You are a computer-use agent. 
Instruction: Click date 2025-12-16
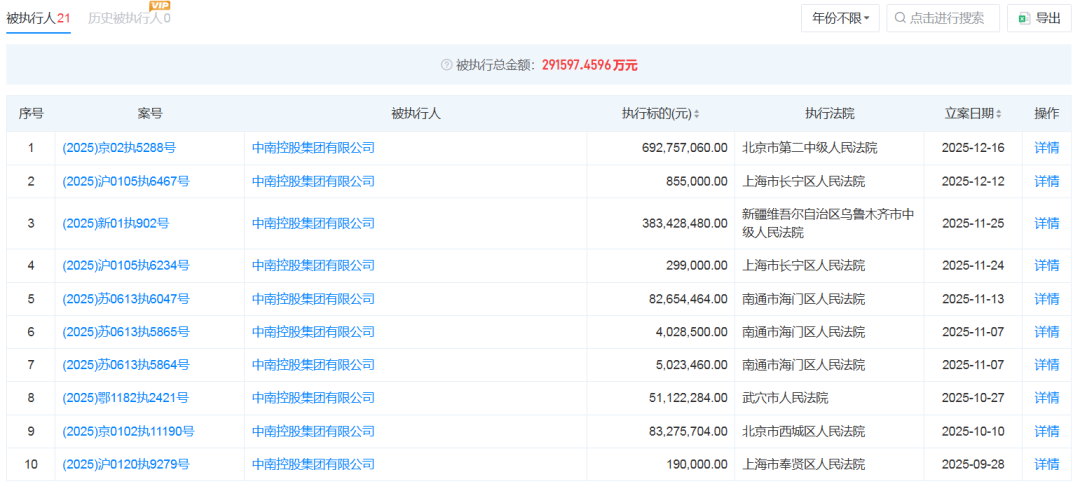[x=974, y=148]
